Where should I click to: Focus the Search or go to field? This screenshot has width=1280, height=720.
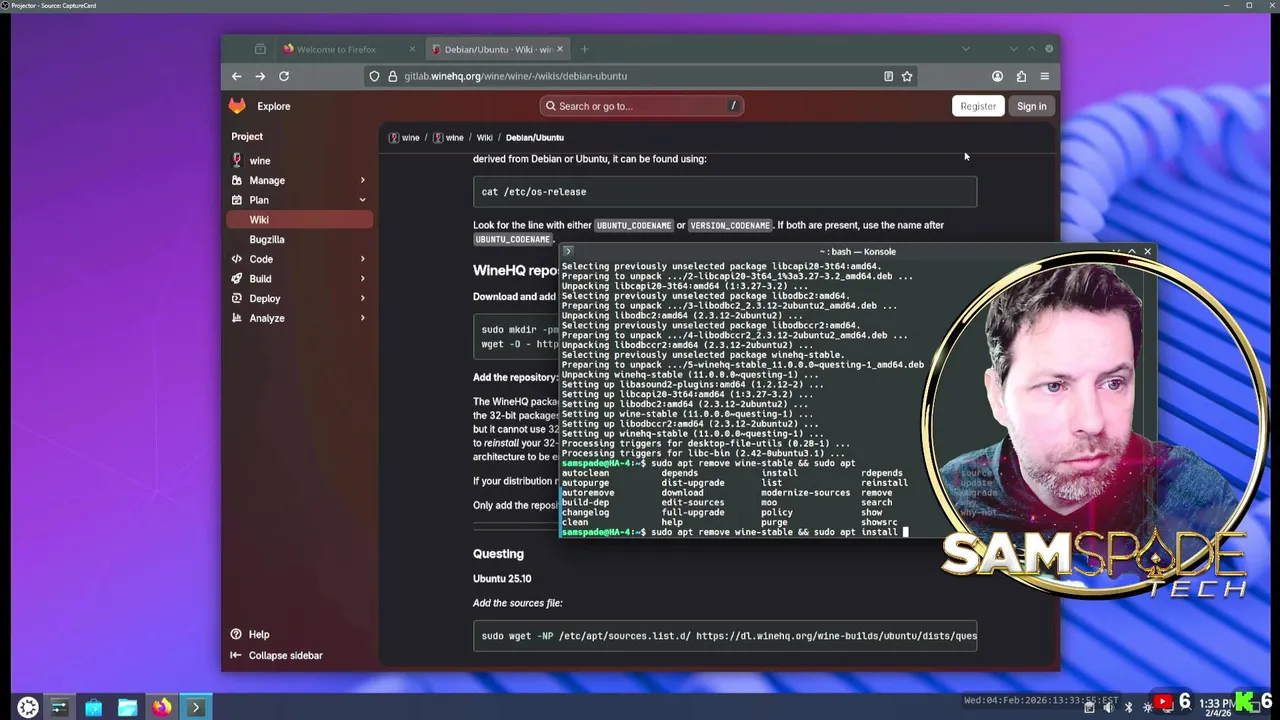pos(642,106)
